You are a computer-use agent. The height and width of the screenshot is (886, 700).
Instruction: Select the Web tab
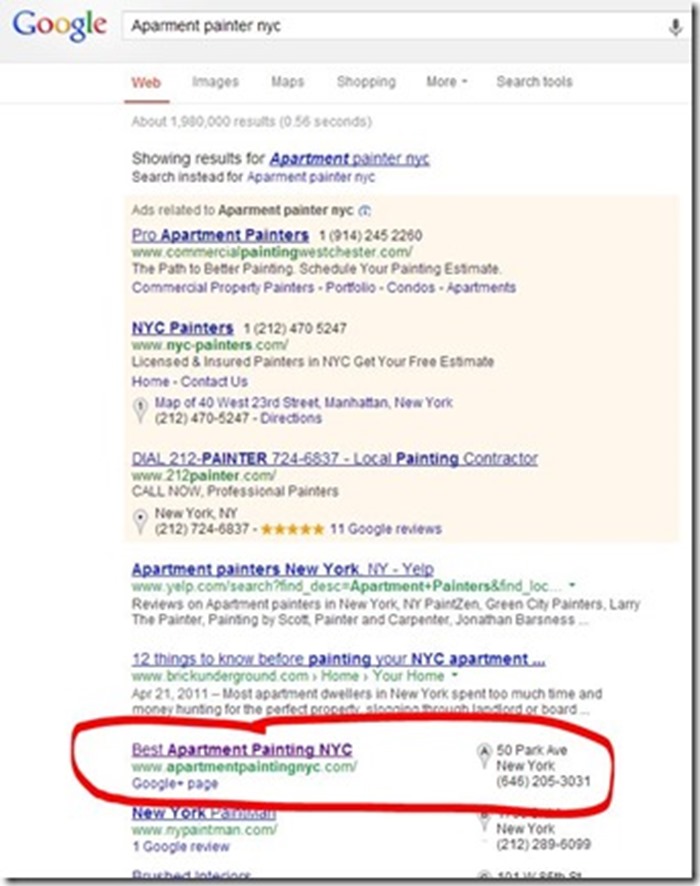tap(146, 82)
